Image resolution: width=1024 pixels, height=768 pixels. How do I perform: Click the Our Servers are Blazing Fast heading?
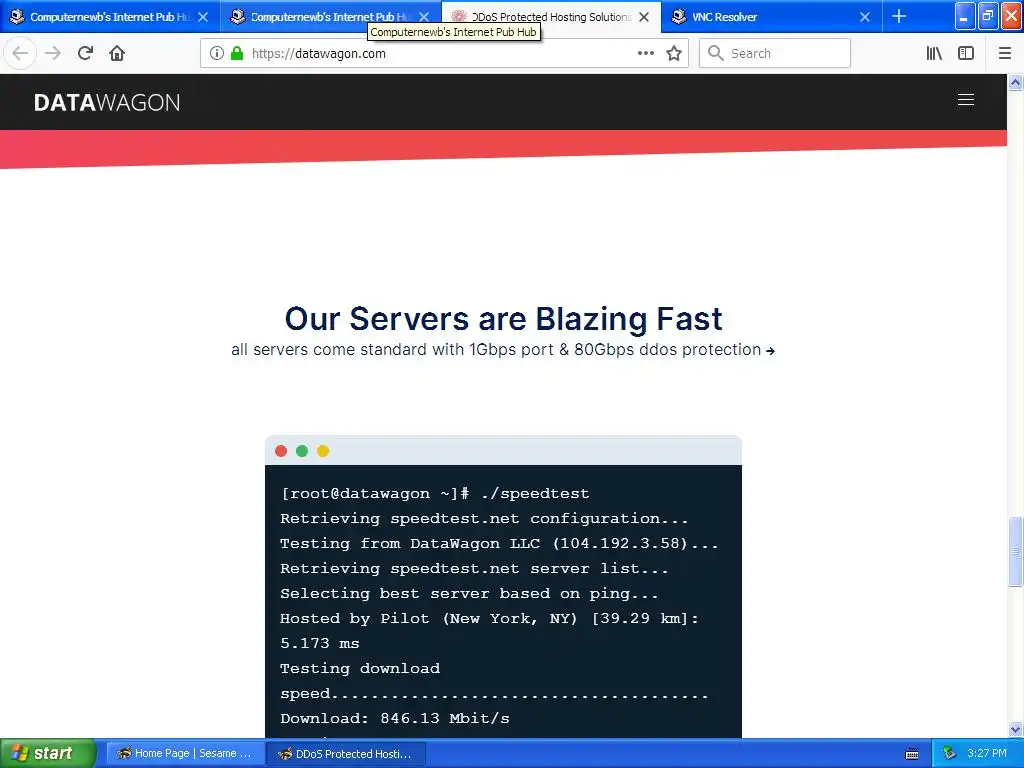(x=503, y=319)
